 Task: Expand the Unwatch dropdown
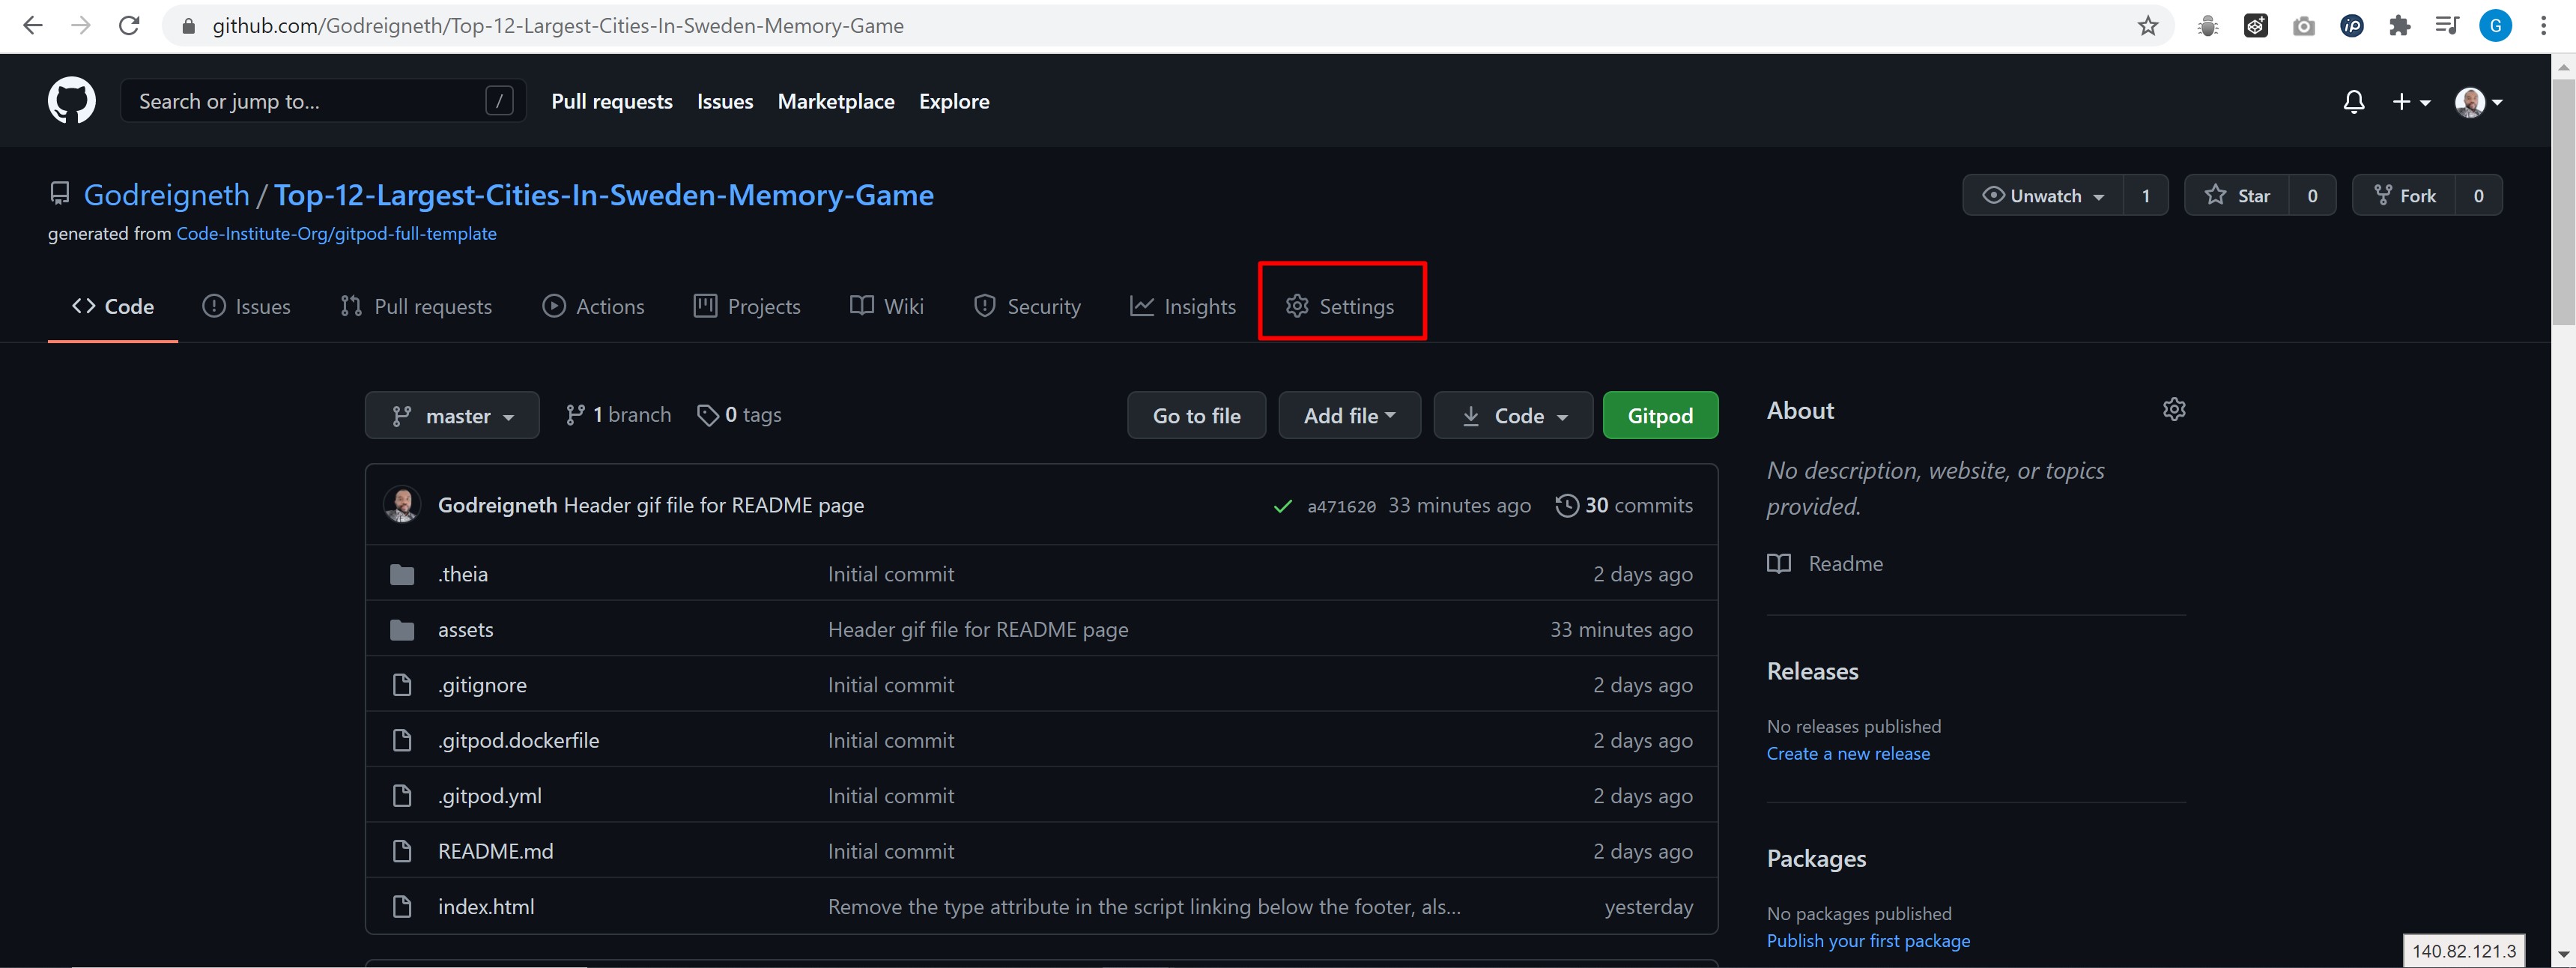click(2043, 196)
